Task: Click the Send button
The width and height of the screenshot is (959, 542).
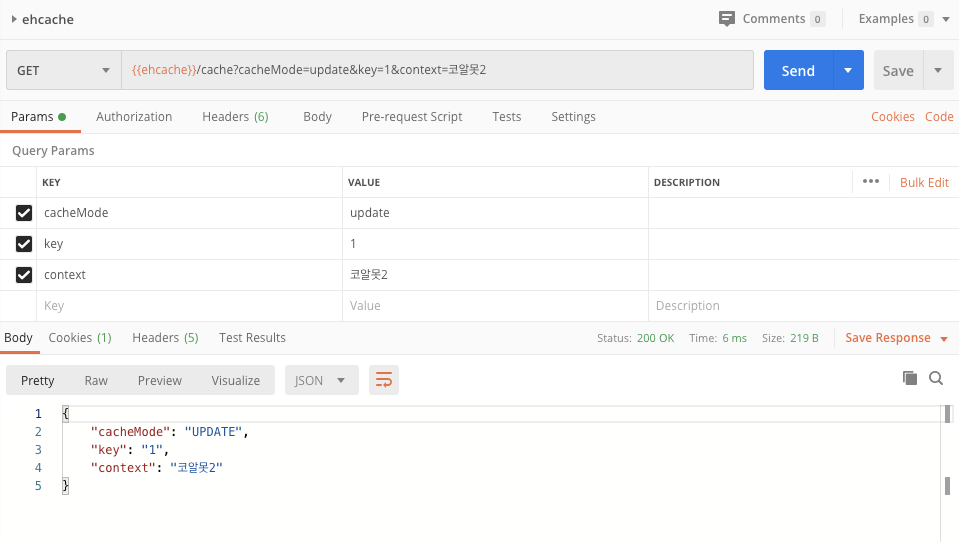Action: pyautogui.click(x=798, y=70)
